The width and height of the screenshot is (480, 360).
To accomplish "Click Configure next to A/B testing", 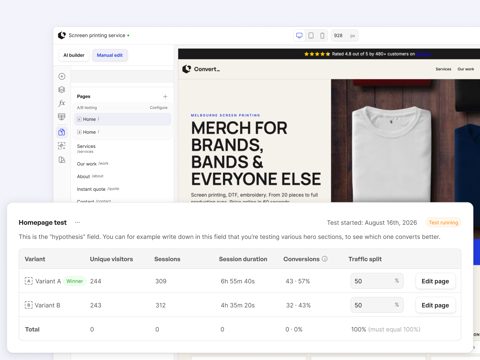I will 159,108.
